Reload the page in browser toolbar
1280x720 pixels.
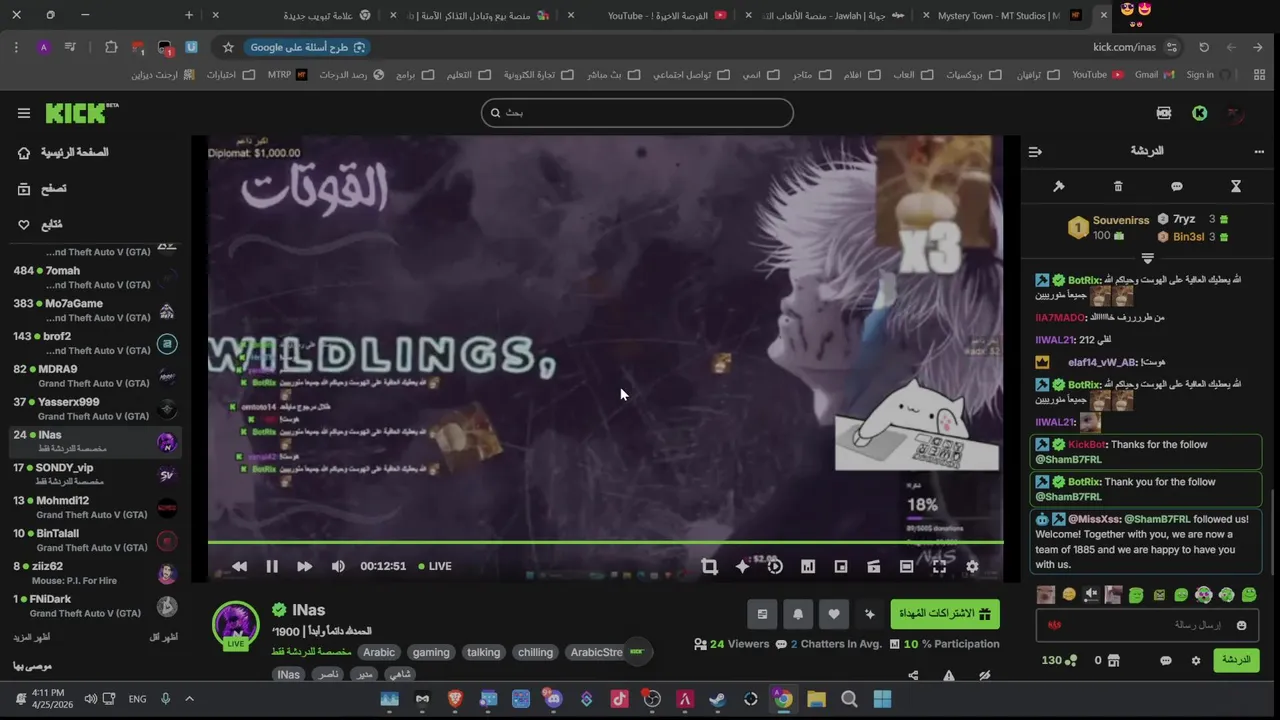click(1204, 47)
